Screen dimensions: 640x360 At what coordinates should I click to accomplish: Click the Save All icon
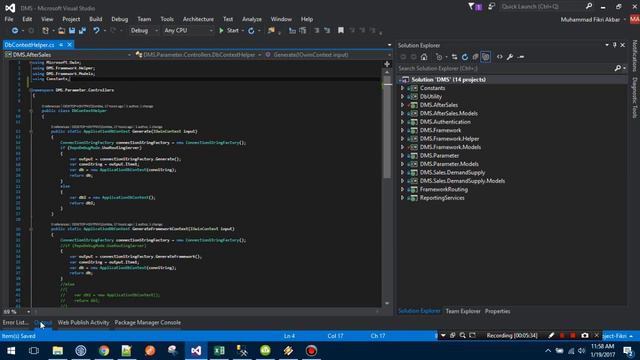click(x=82, y=31)
